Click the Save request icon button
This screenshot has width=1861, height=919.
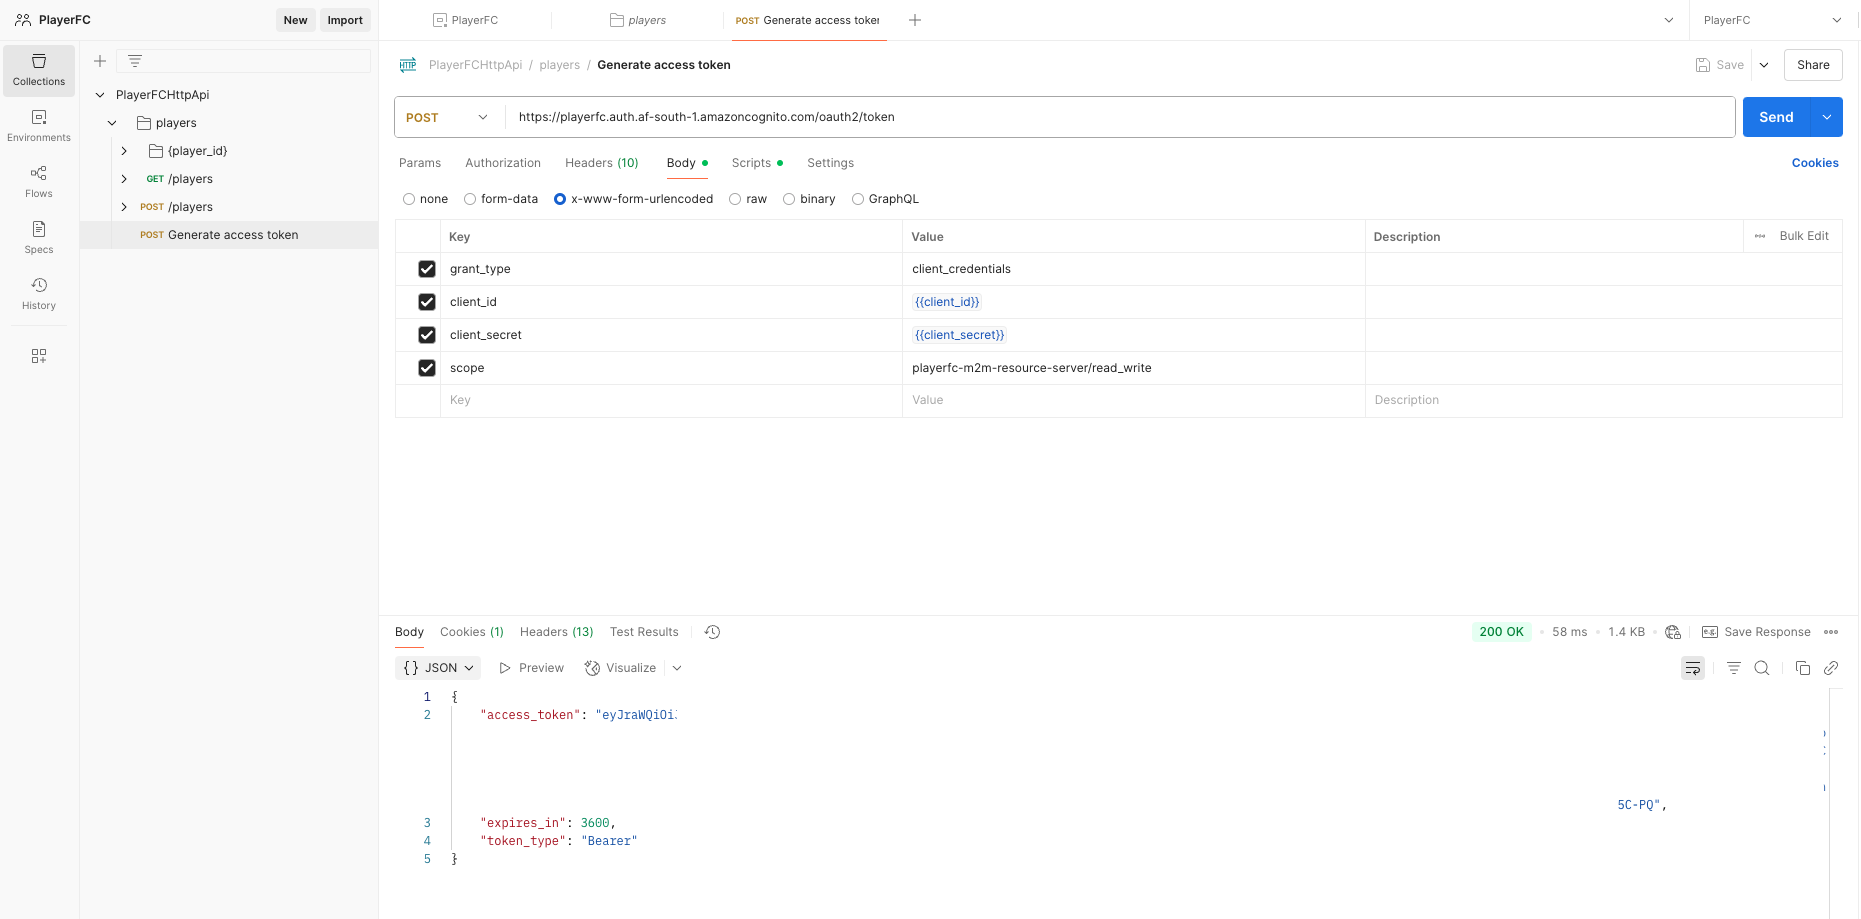tap(1720, 65)
